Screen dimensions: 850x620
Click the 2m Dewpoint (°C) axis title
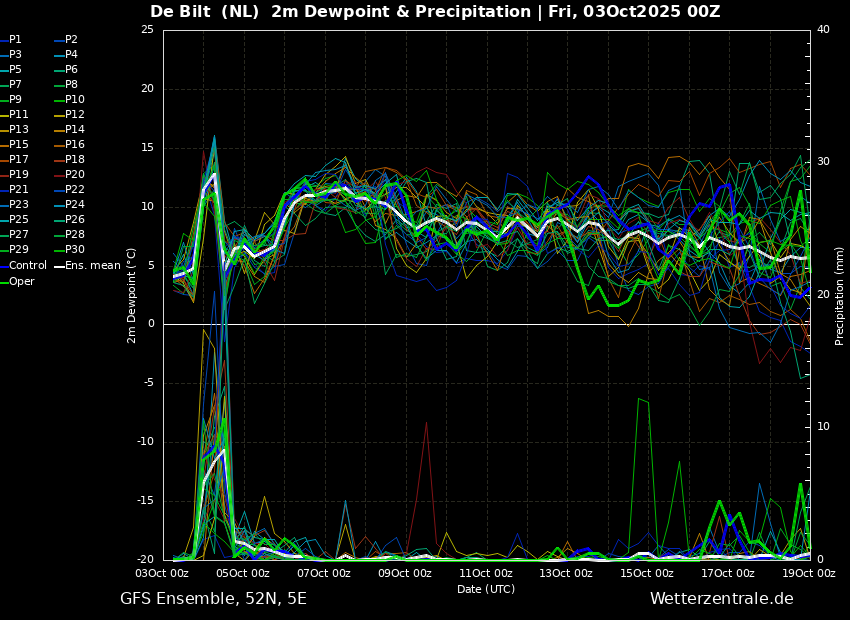click(131, 295)
